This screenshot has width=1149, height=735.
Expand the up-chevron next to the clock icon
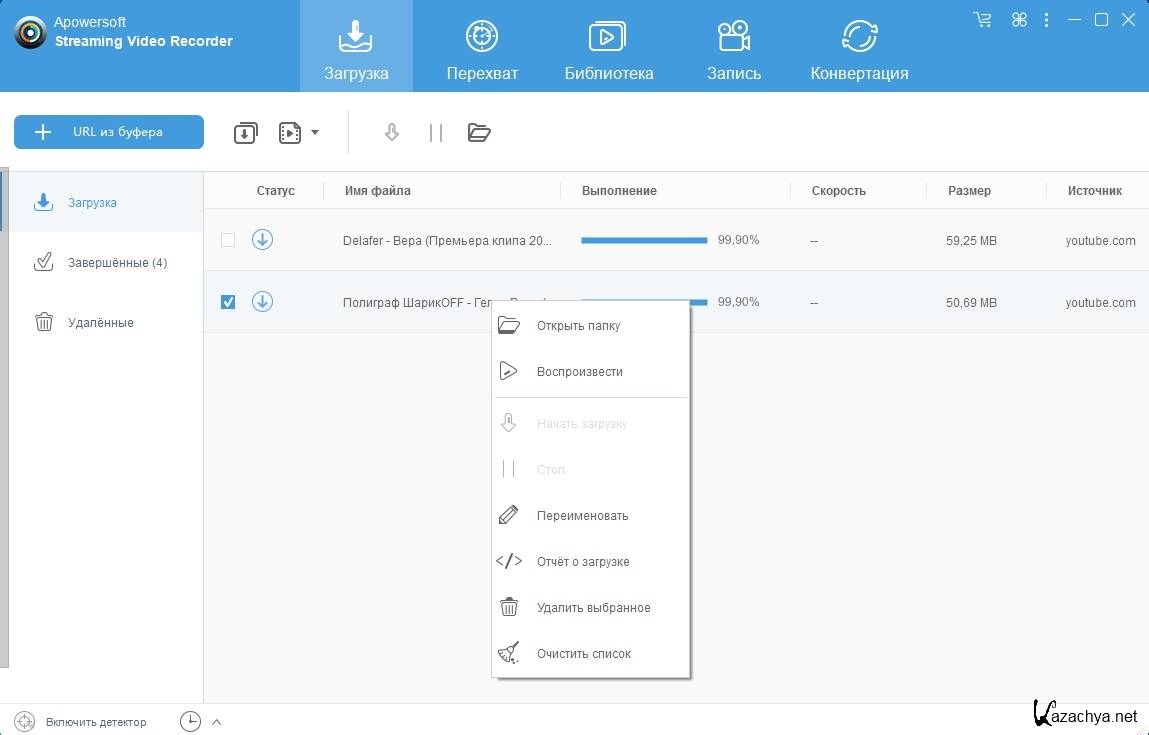point(217,721)
